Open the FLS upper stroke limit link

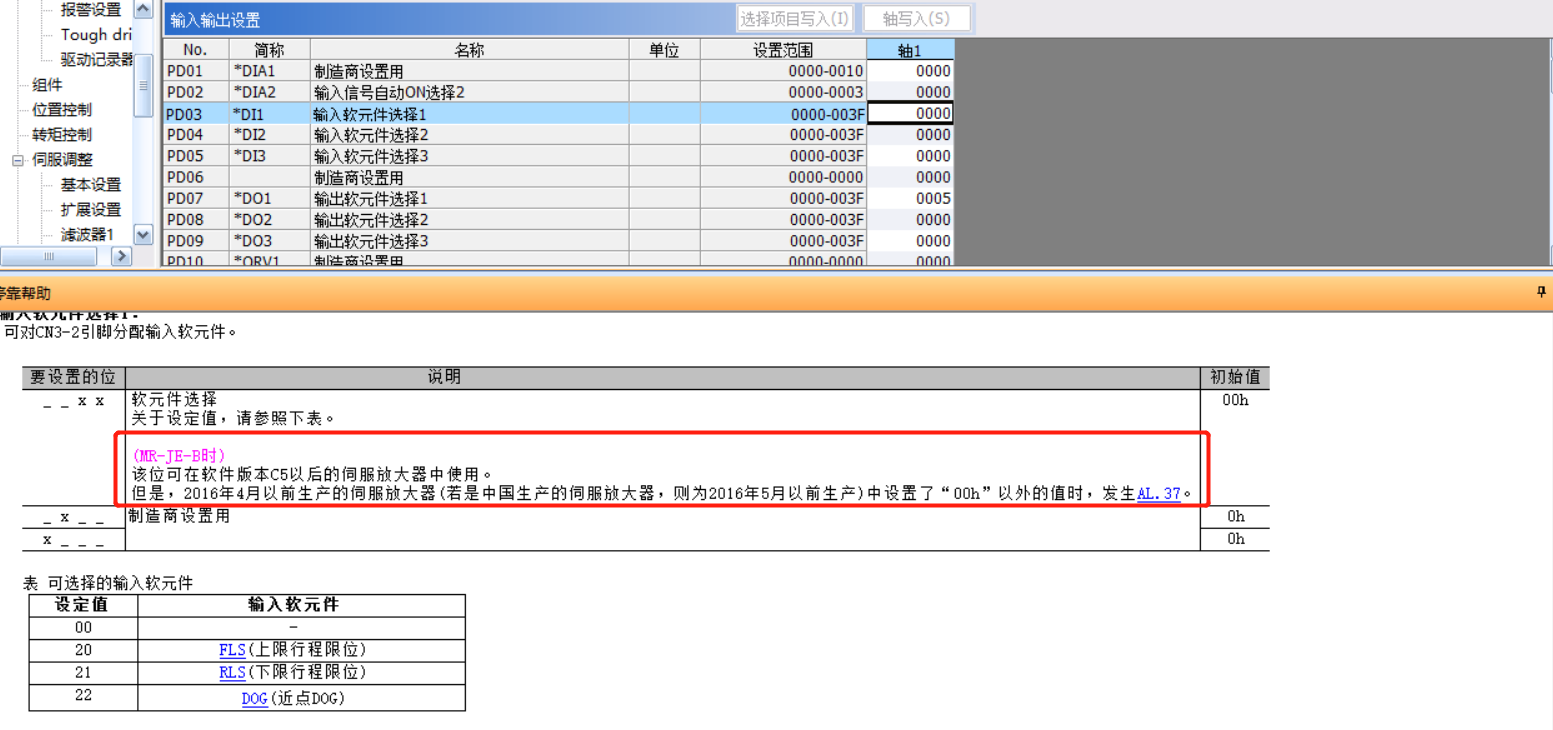[232, 650]
